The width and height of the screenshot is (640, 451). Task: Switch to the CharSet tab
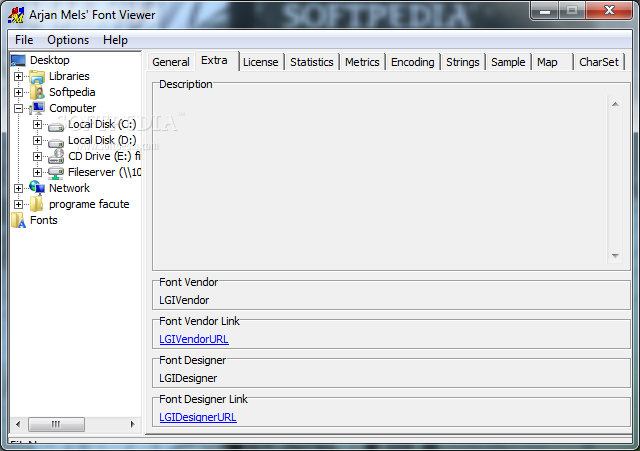(x=599, y=62)
